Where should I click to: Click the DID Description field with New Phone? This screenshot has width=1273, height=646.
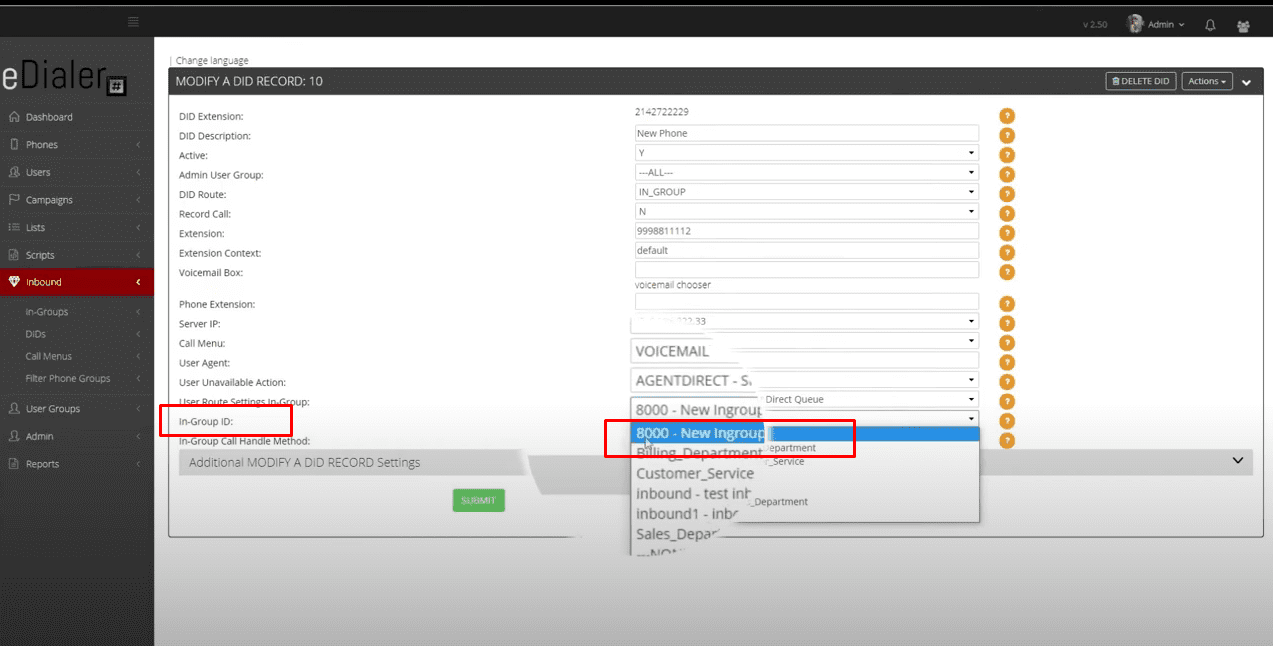click(807, 133)
